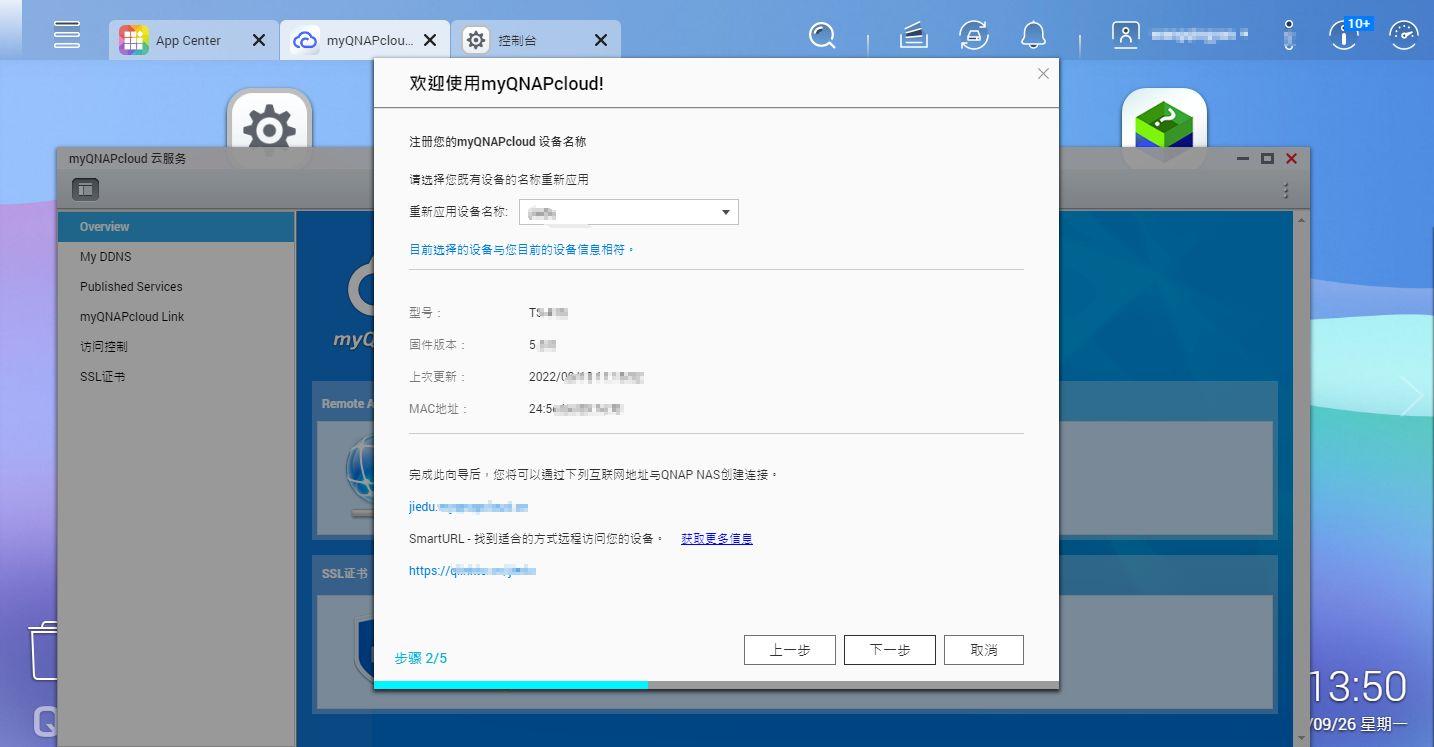The width and height of the screenshot is (1434, 747).
Task: Click the 上一步 button
Action: (790, 650)
